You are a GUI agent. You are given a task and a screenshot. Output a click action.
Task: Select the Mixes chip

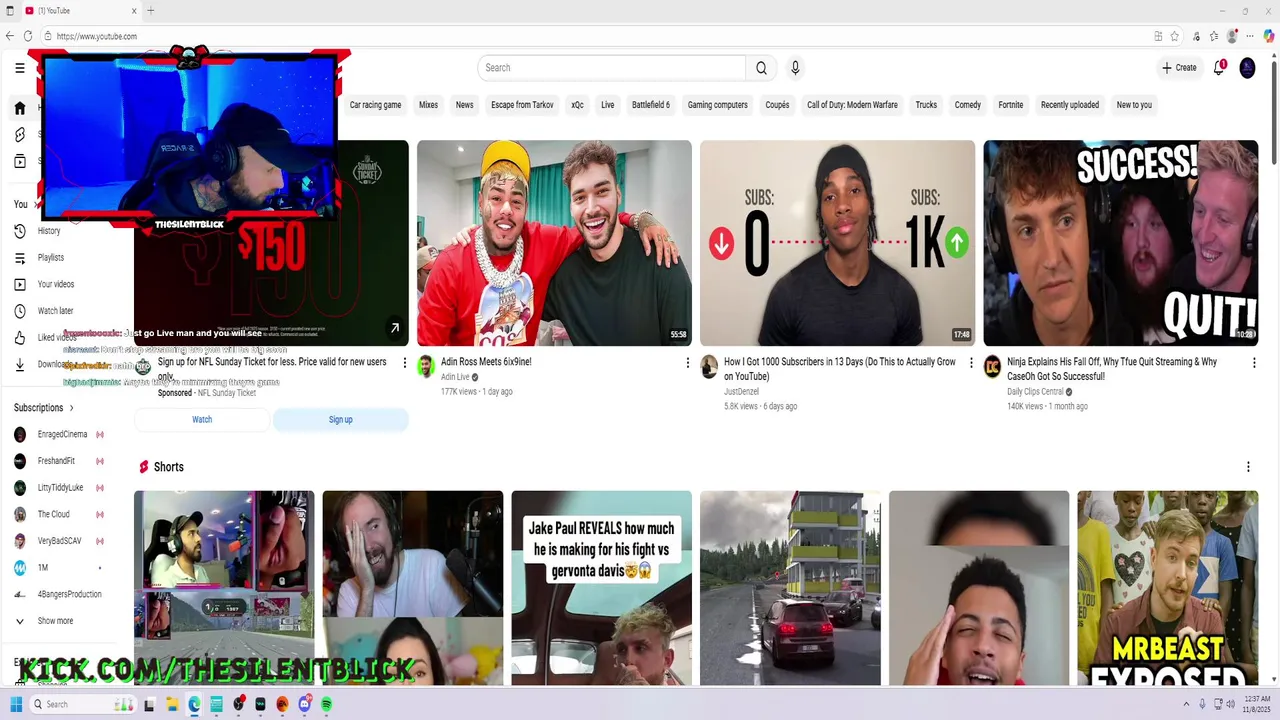point(428,105)
